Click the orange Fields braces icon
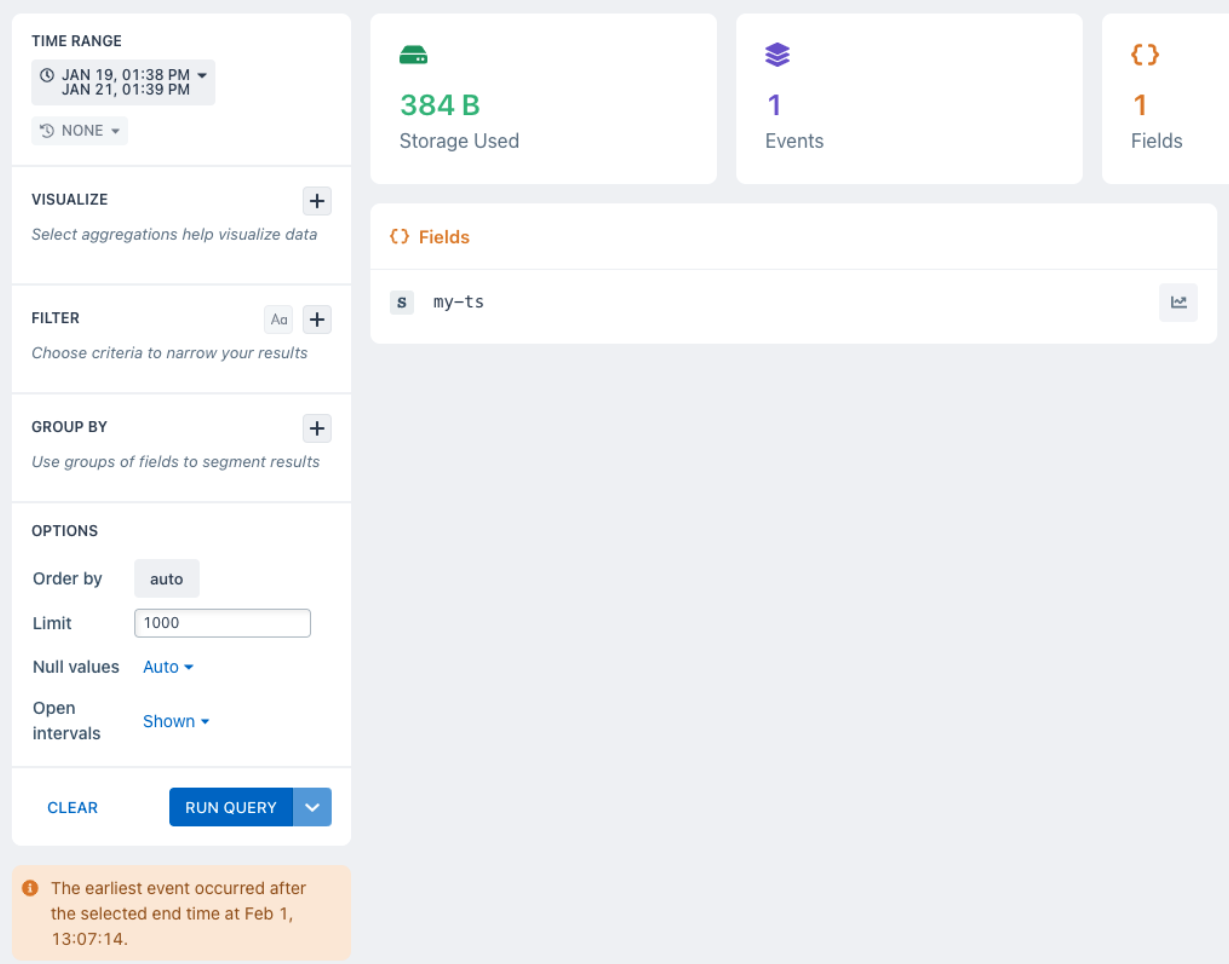This screenshot has width=1229, height=964. 1145,55
